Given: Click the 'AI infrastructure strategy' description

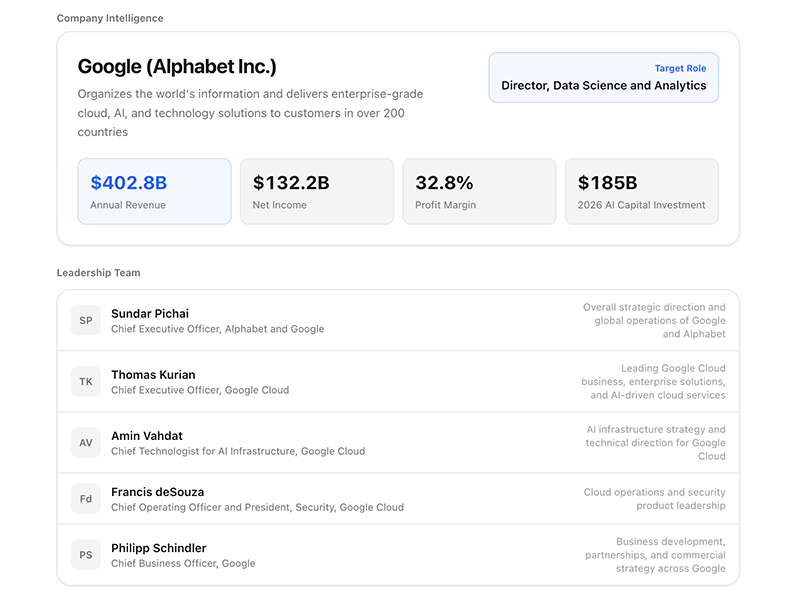Looking at the screenshot, I should coord(656,443).
